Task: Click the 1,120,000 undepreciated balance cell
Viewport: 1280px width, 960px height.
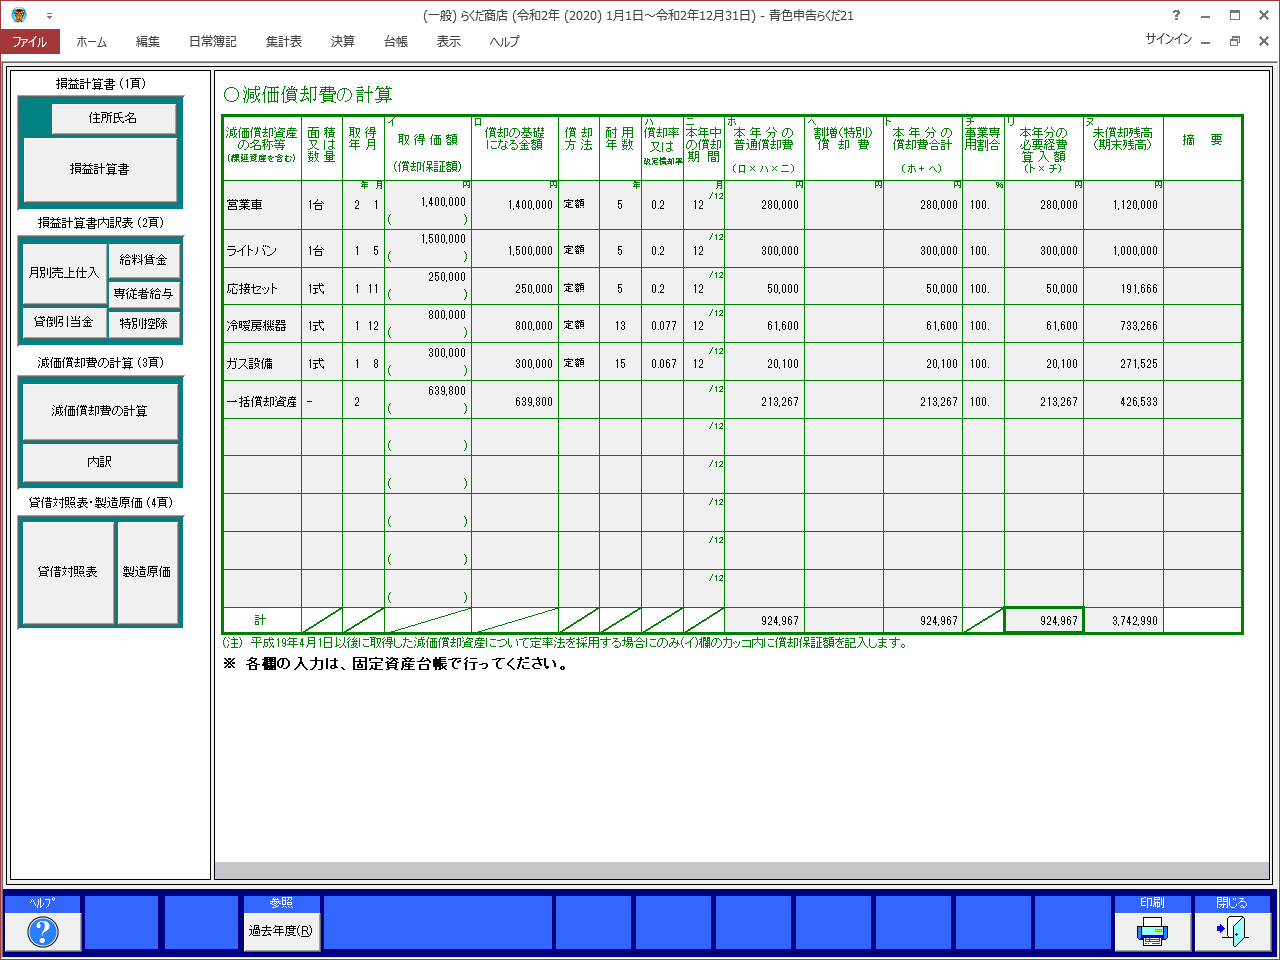Action: [x=1123, y=205]
